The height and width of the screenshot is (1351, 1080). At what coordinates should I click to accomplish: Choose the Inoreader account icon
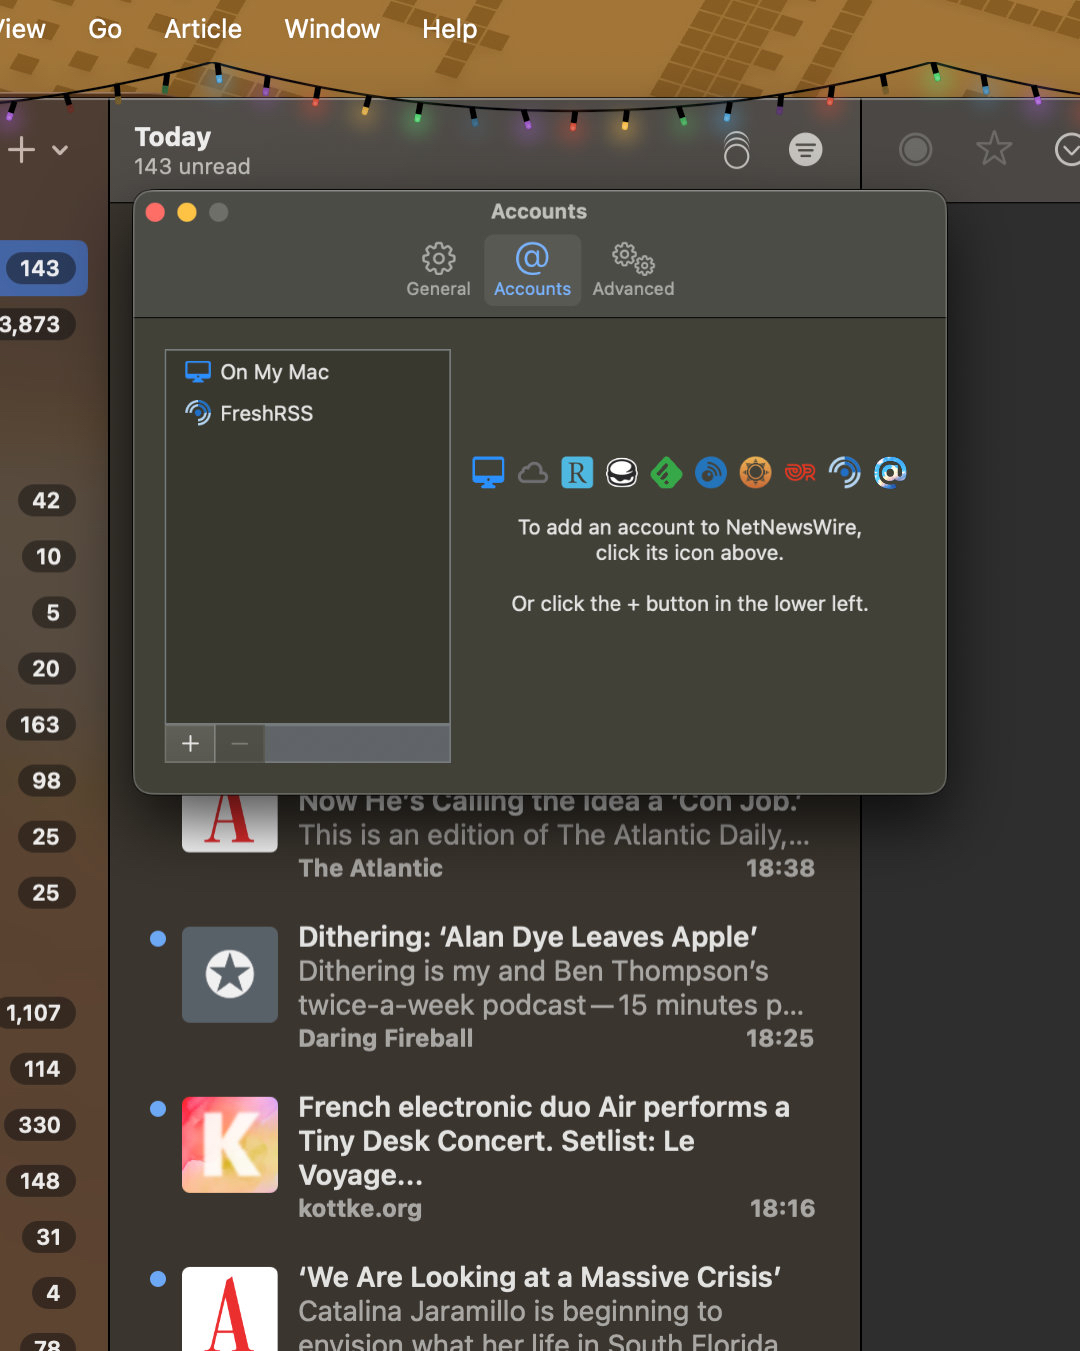[x=710, y=472]
